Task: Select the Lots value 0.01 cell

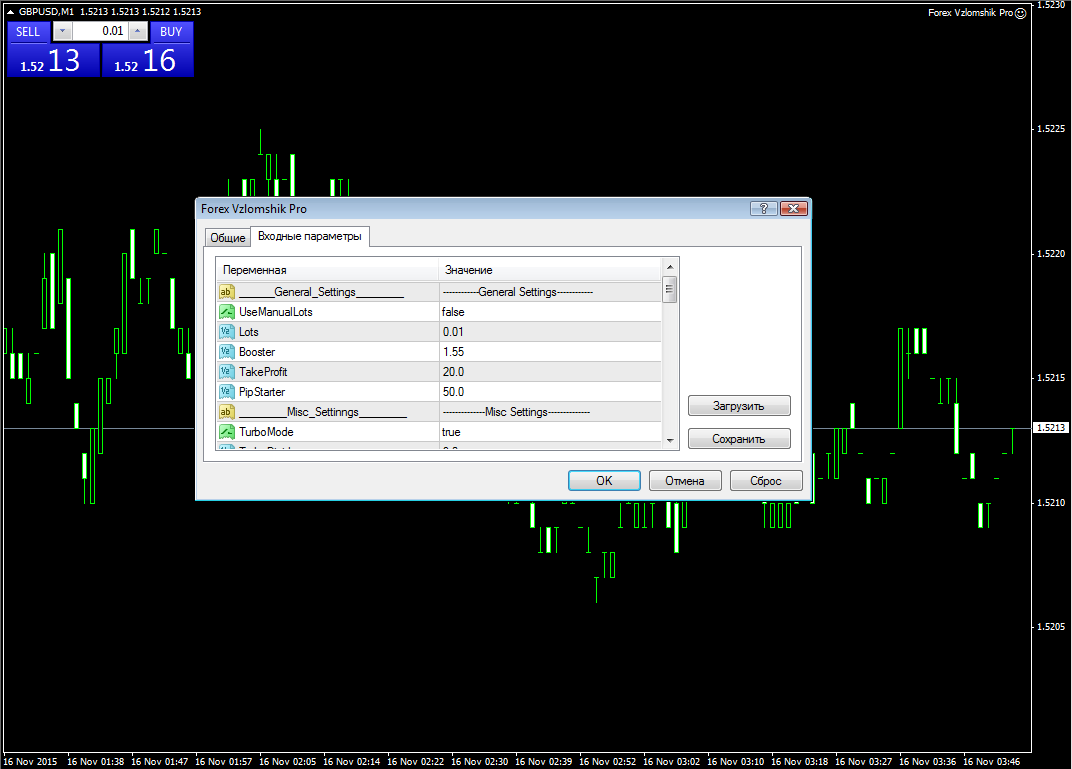Action: pos(550,332)
